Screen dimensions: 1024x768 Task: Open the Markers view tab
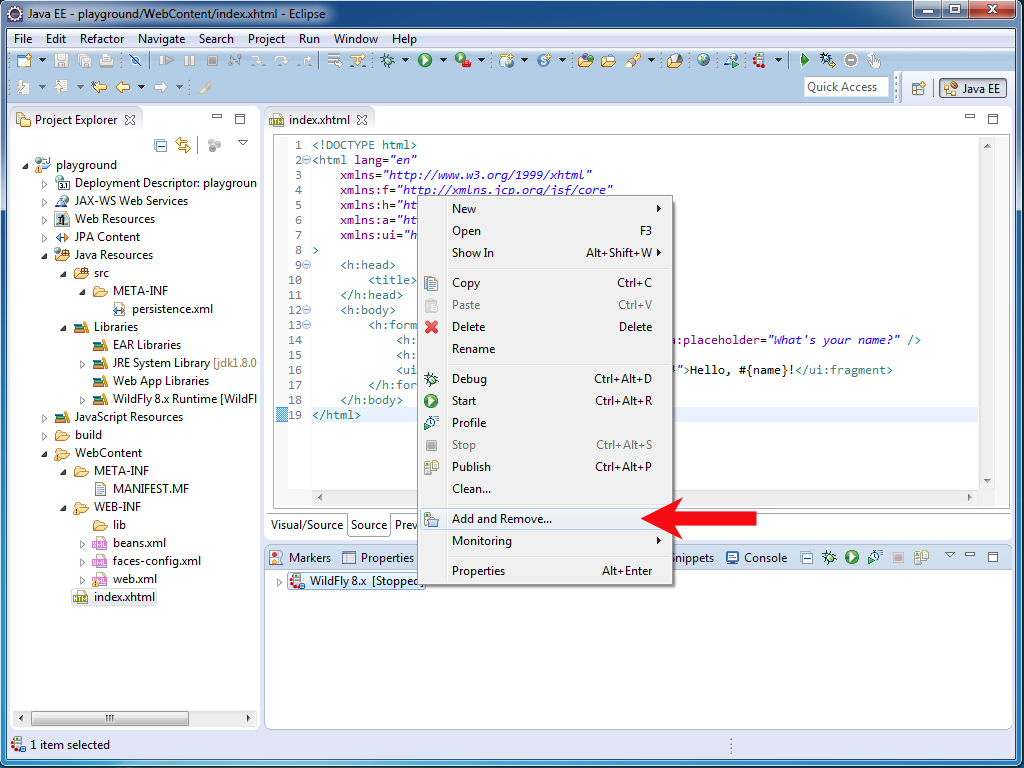[301, 558]
